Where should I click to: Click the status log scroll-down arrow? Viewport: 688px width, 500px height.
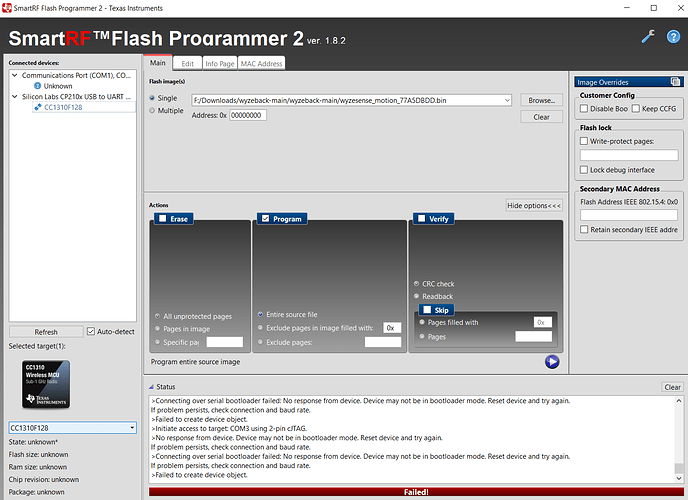(679, 479)
